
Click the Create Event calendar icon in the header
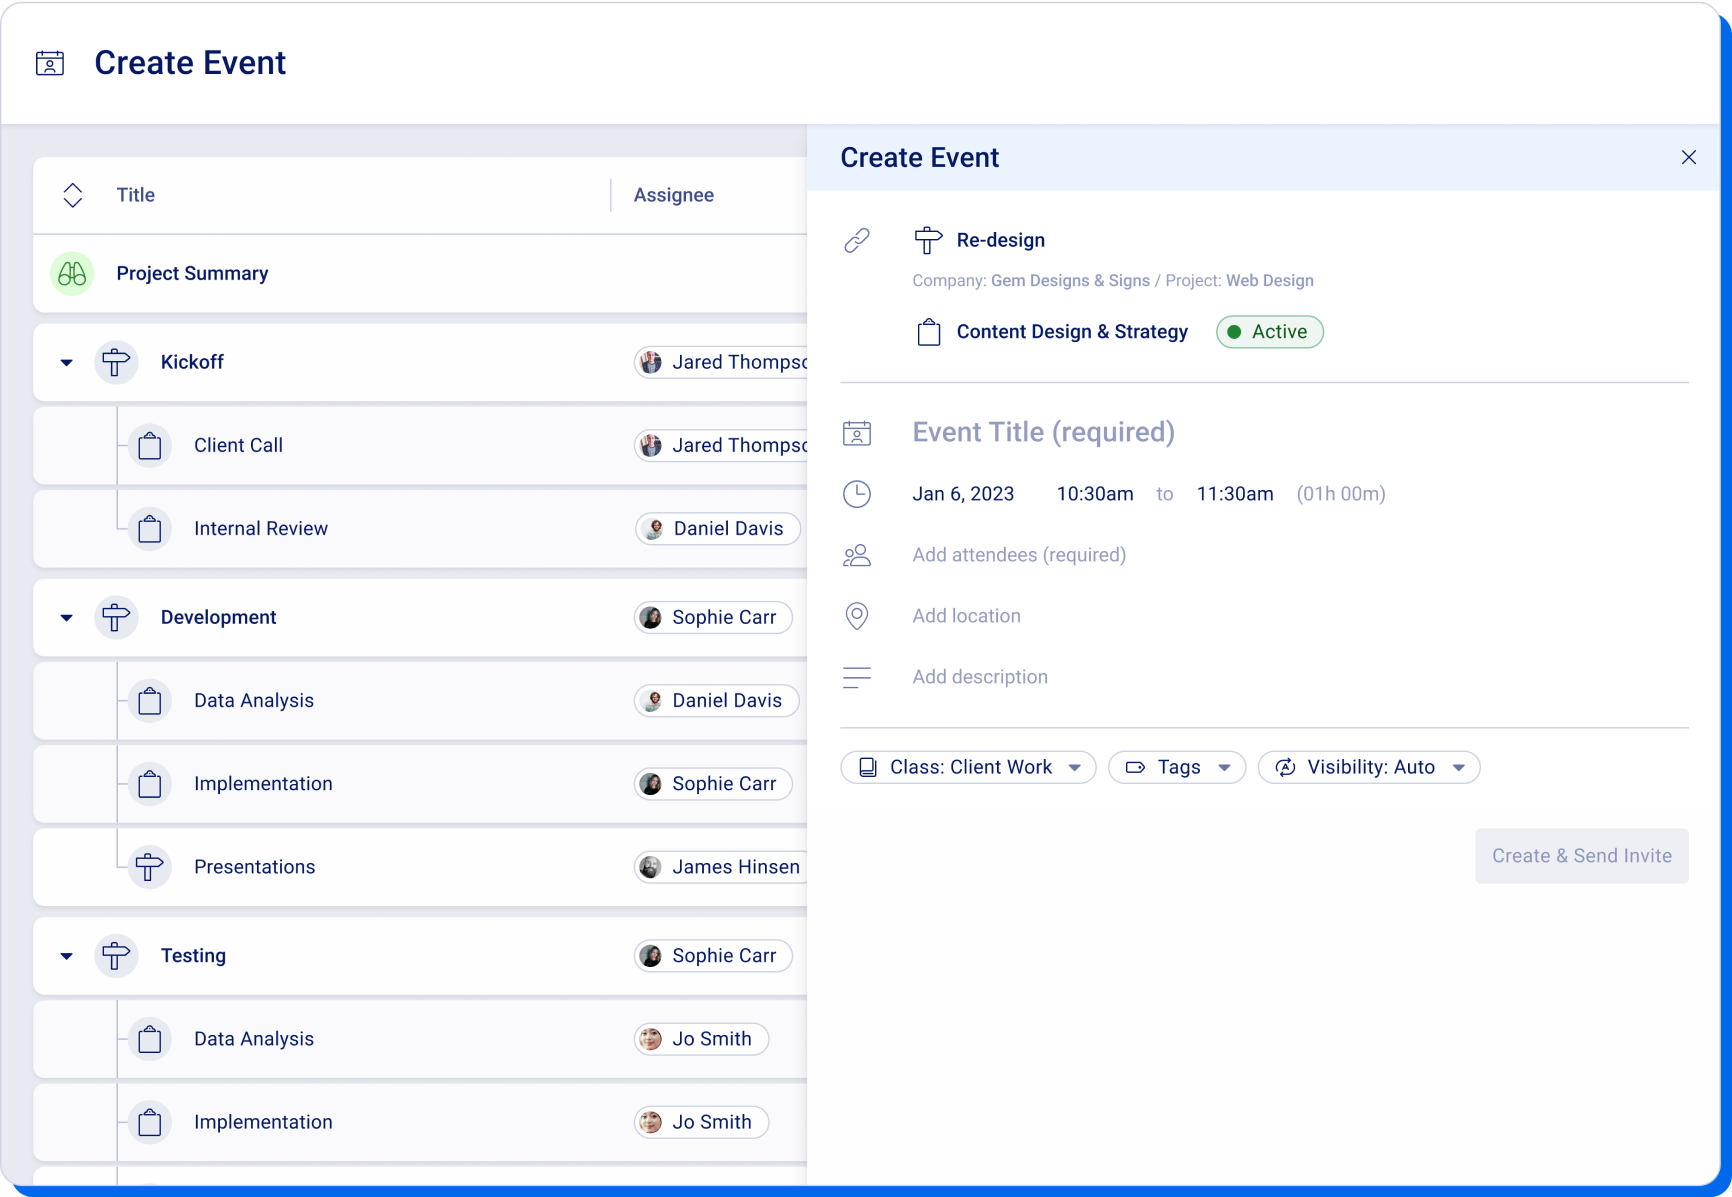click(49, 62)
